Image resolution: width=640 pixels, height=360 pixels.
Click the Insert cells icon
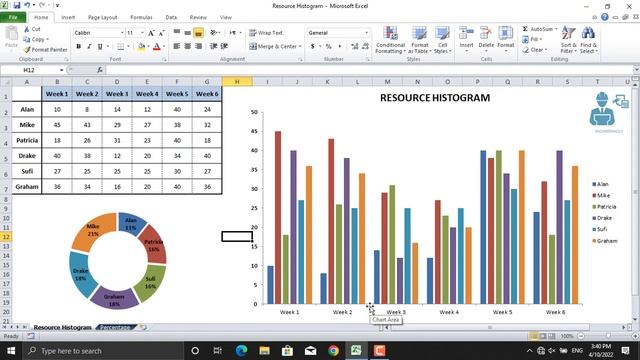[x=466, y=33]
